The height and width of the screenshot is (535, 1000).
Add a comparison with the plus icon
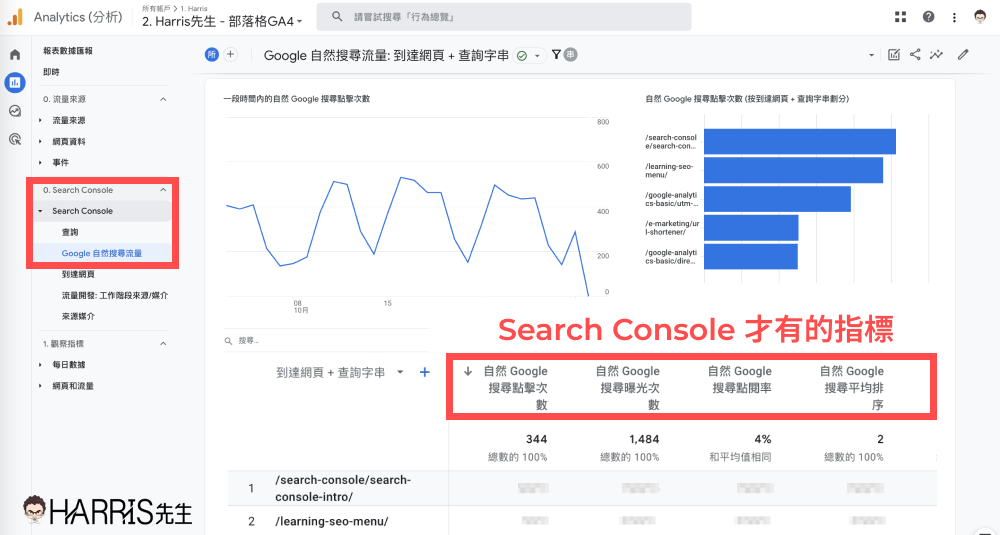pos(230,55)
